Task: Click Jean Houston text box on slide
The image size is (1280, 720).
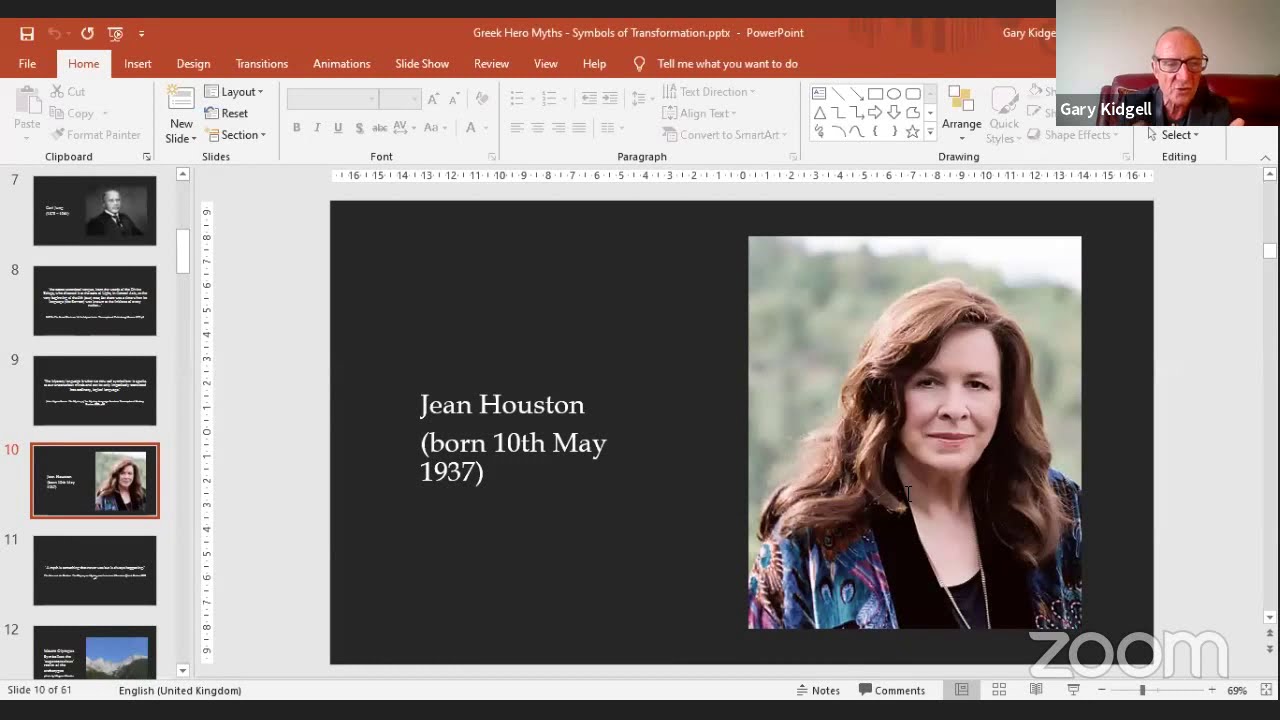Action: pos(513,438)
